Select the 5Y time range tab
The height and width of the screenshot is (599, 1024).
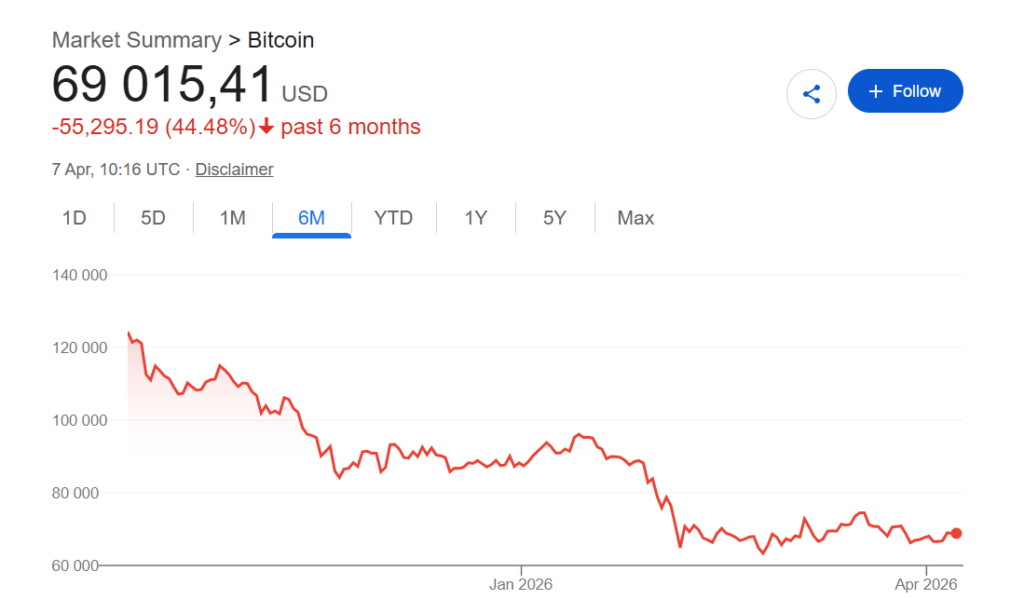coord(555,218)
